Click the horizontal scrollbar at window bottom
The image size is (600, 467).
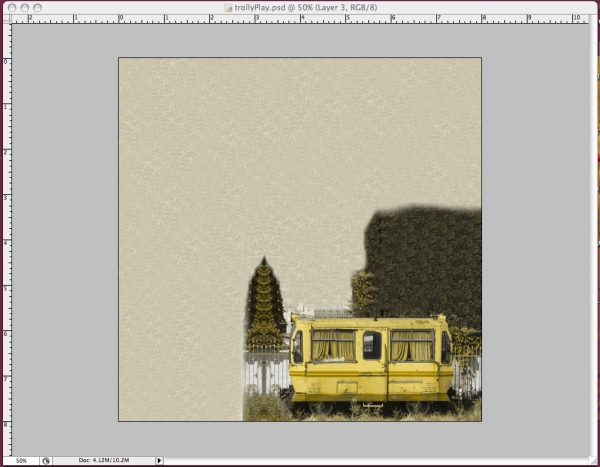[x=377, y=460]
